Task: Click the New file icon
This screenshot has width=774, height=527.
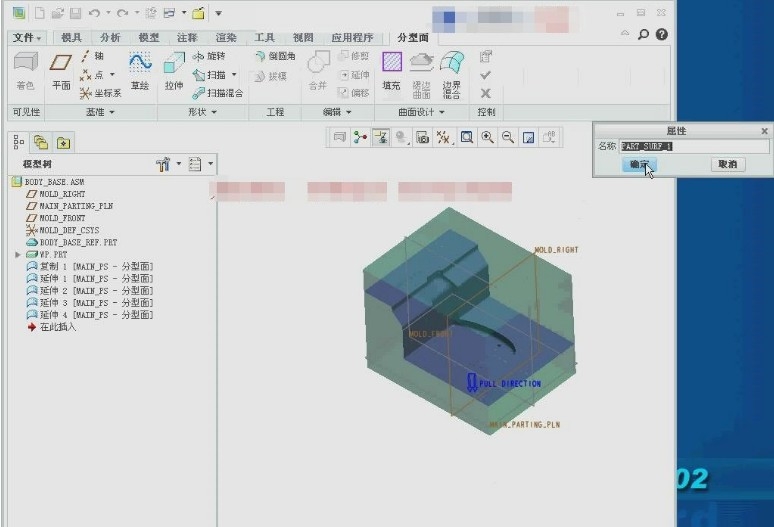Action: click(x=39, y=13)
